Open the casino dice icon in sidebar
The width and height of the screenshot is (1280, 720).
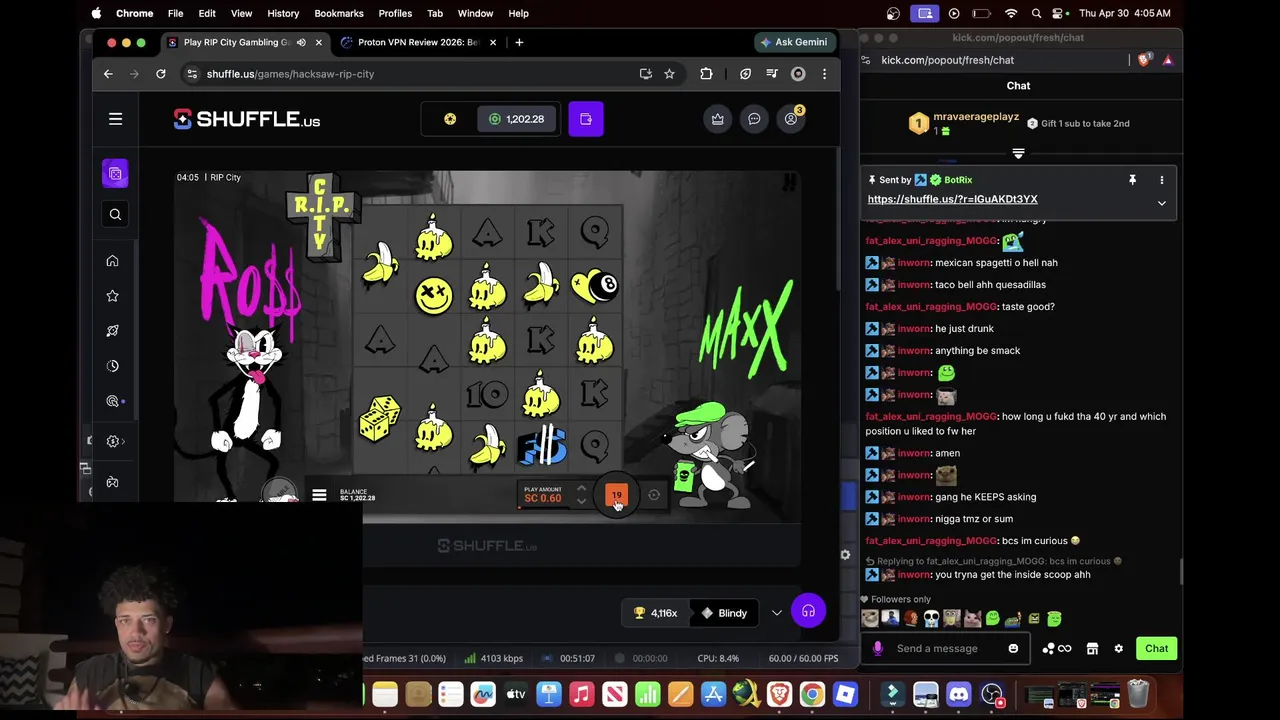pos(115,174)
